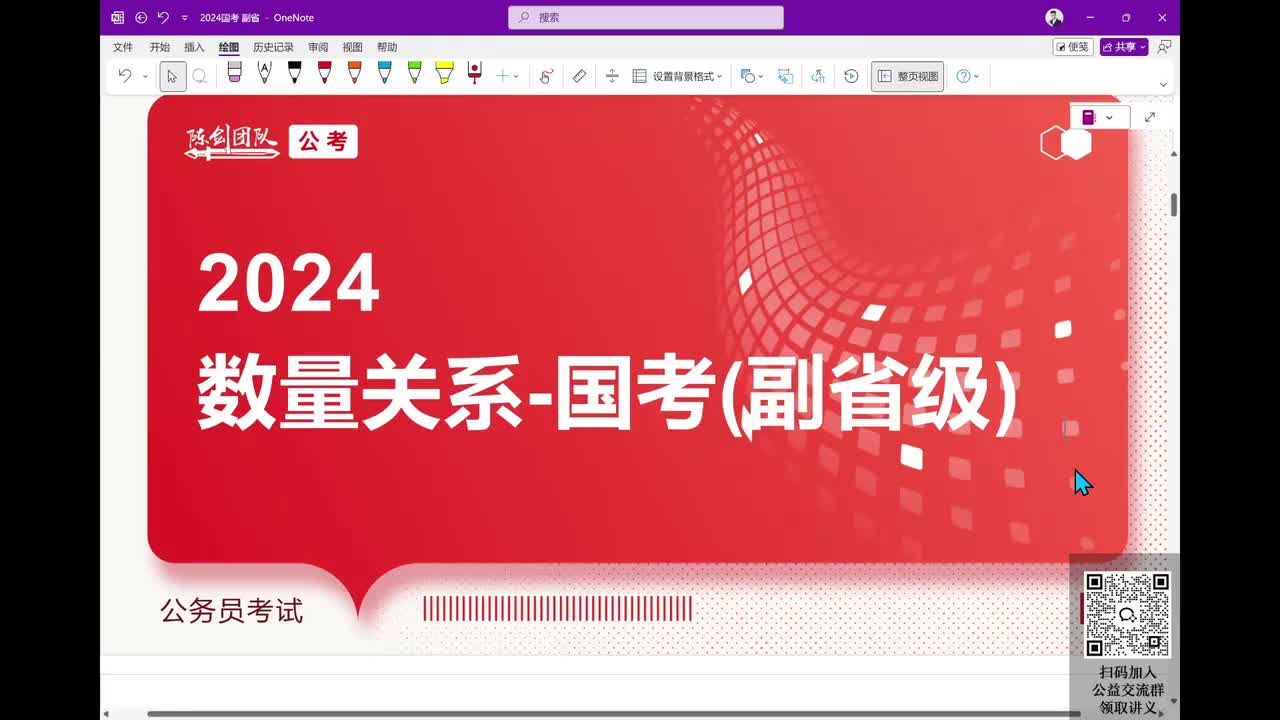Select the dark red marker pen
The width and height of the screenshot is (1280, 720).
coord(475,73)
